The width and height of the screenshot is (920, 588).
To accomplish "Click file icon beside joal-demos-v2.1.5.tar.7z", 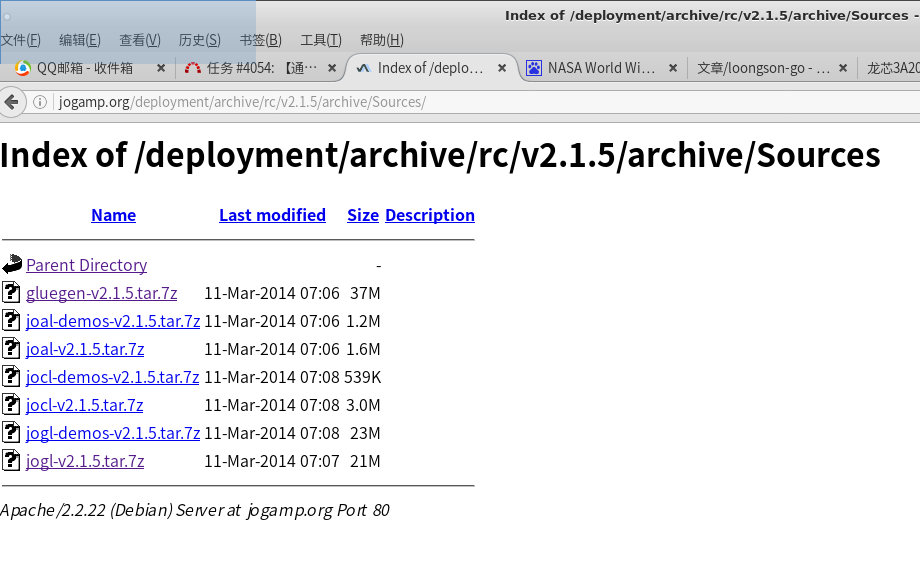I will (x=11, y=321).
